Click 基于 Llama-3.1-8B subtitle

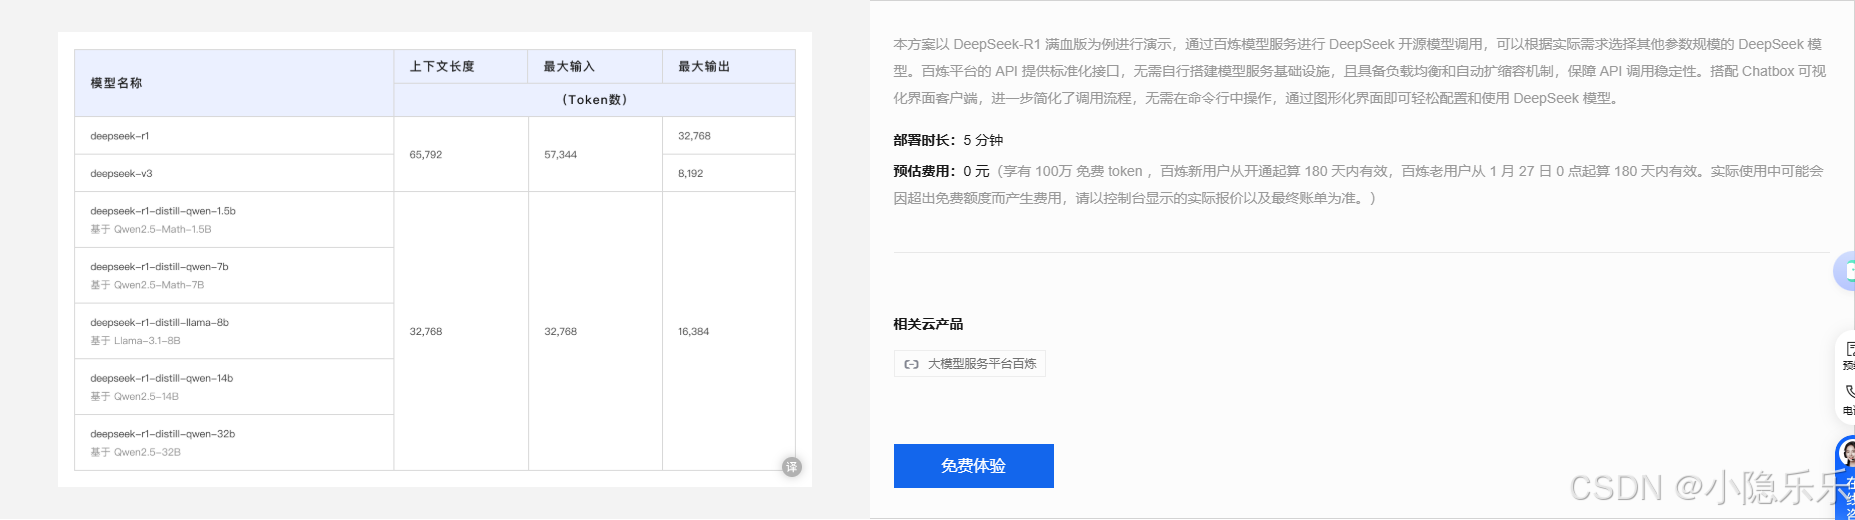click(135, 341)
